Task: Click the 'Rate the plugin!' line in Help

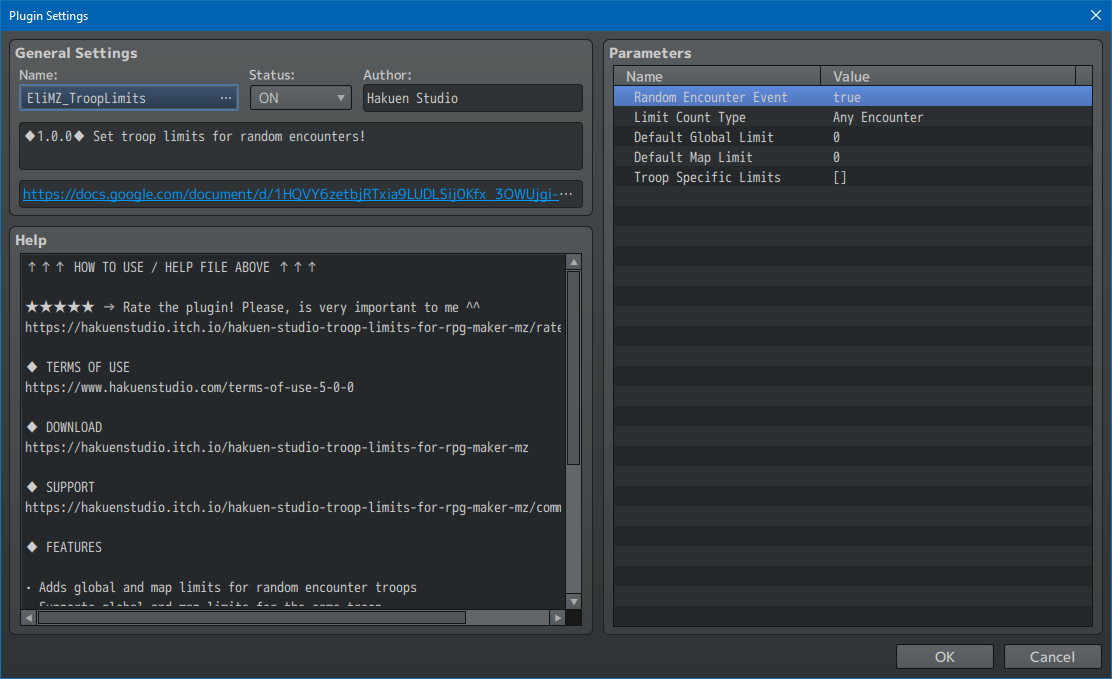Action: [x=252, y=307]
